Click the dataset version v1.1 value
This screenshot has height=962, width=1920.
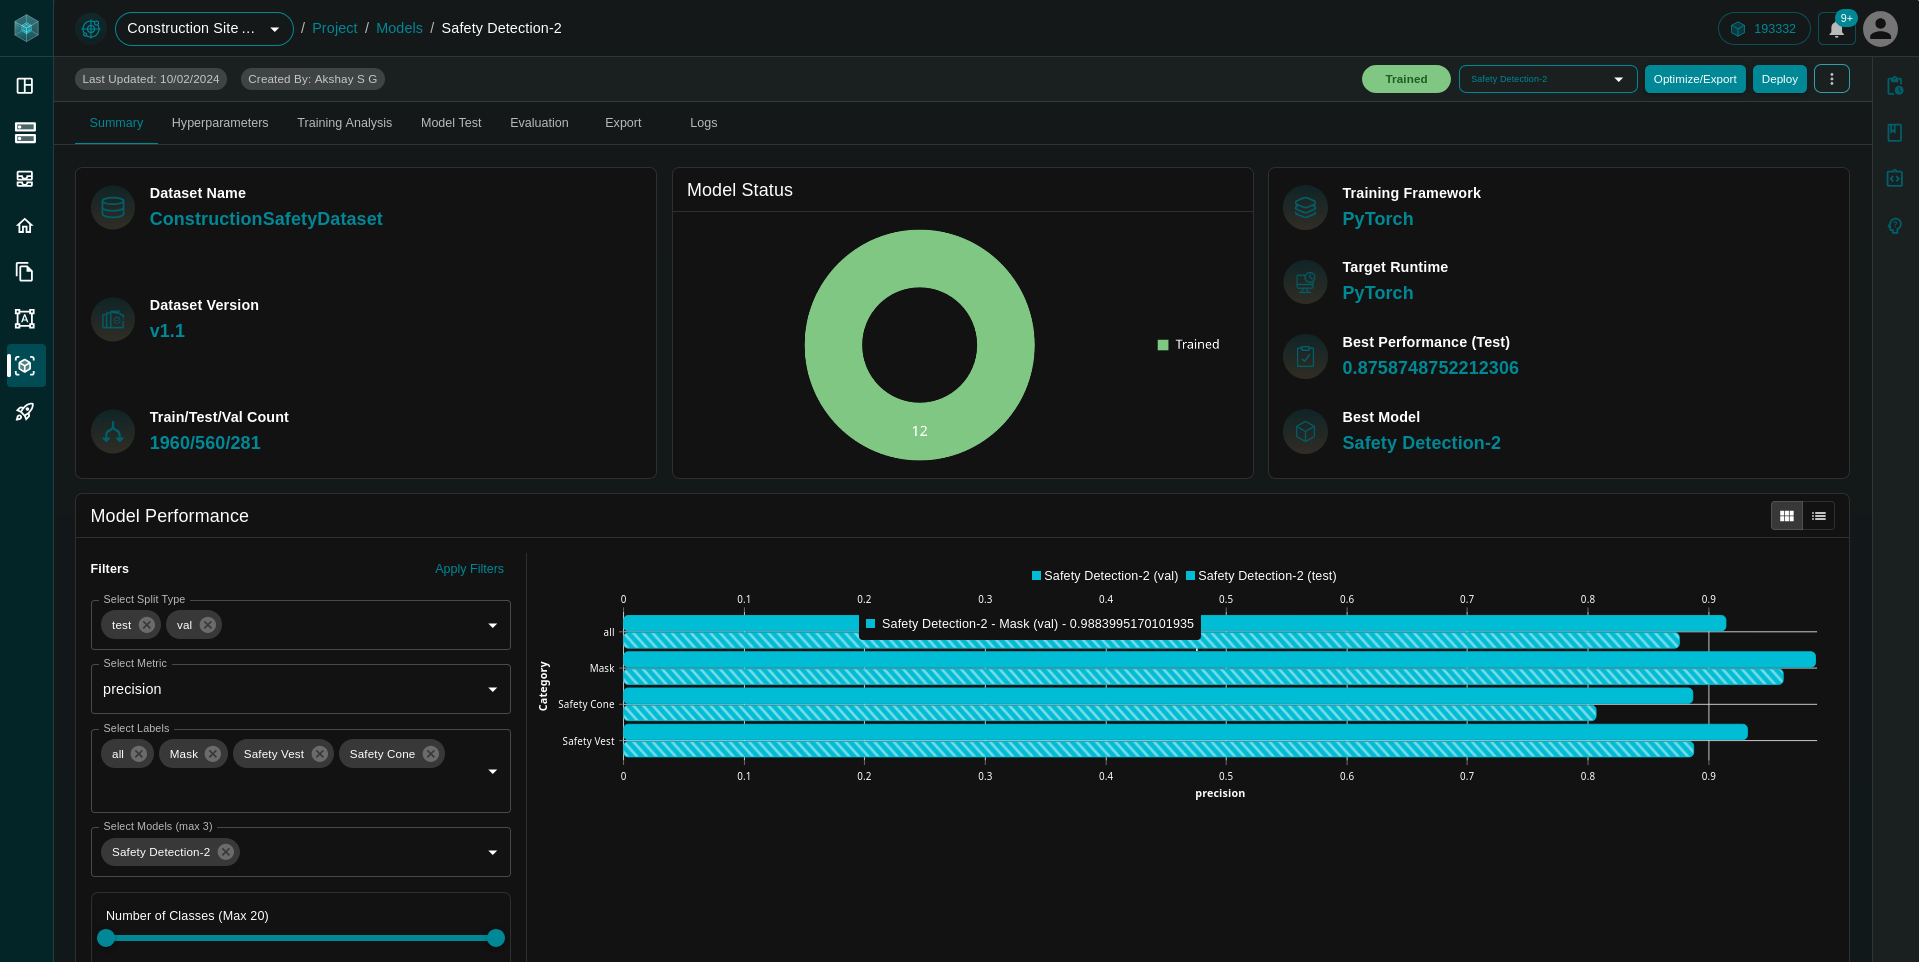point(167,331)
